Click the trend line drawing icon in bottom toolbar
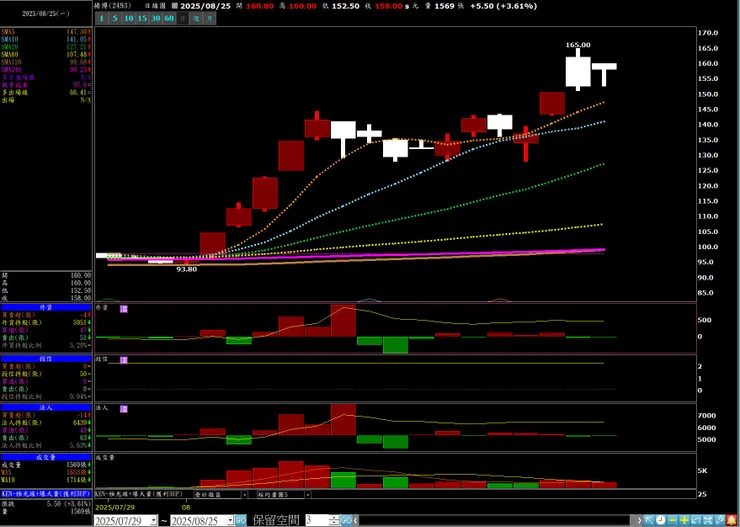740x527 pixels. (x=696, y=520)
